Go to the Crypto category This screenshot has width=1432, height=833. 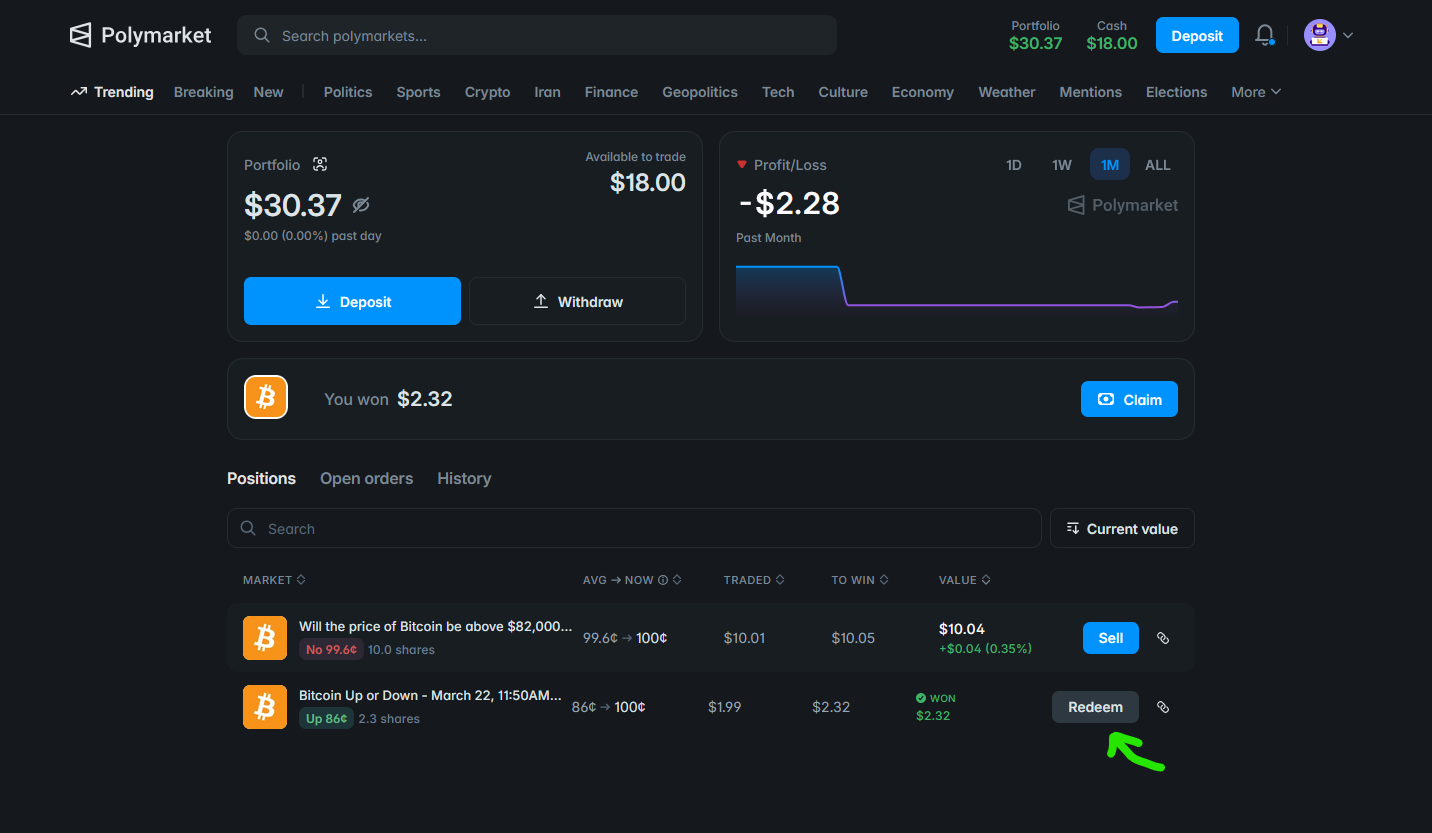tap(487, 92)
